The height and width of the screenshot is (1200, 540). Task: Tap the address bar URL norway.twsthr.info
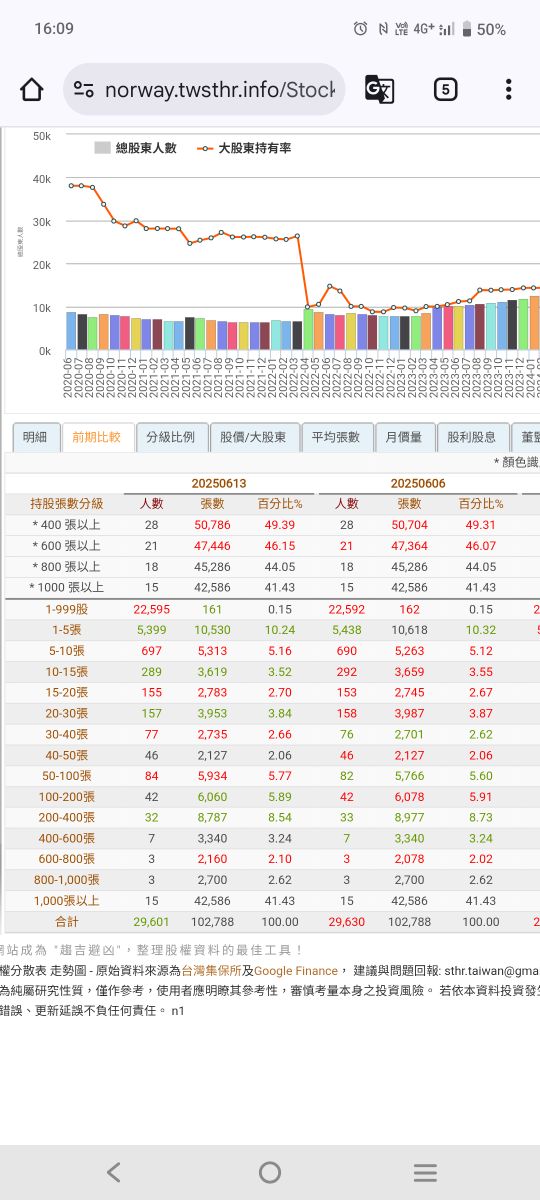(220, 90)
